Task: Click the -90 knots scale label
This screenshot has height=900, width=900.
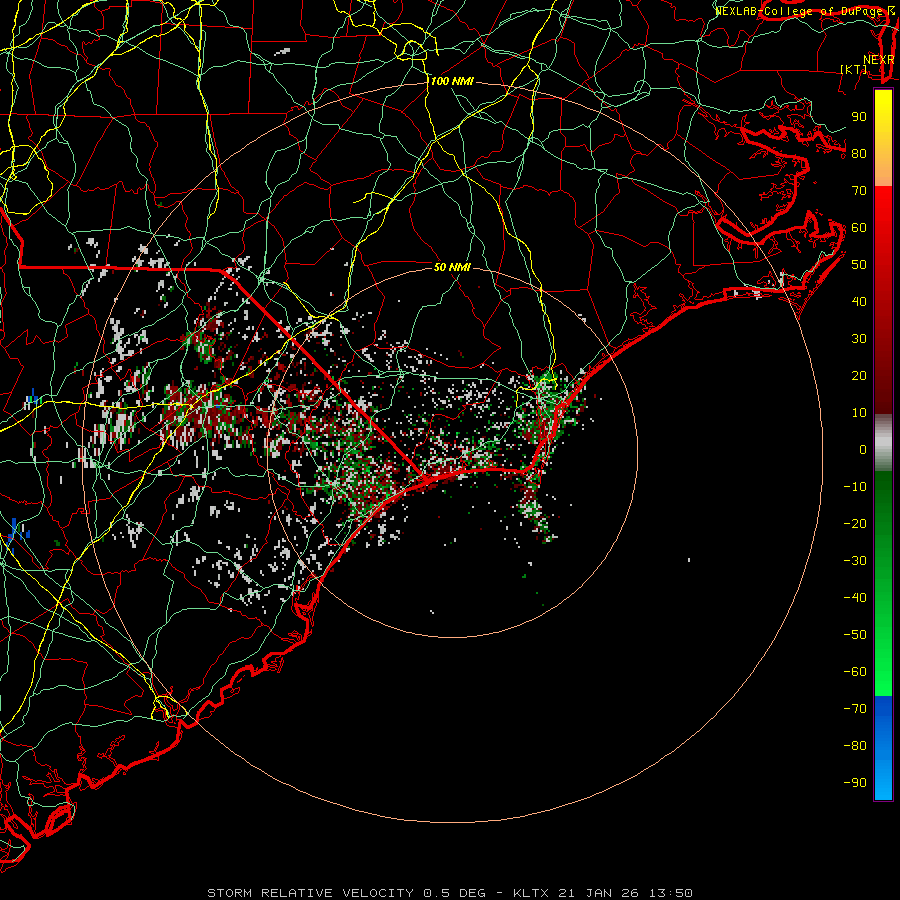Action: click(855, 782)
